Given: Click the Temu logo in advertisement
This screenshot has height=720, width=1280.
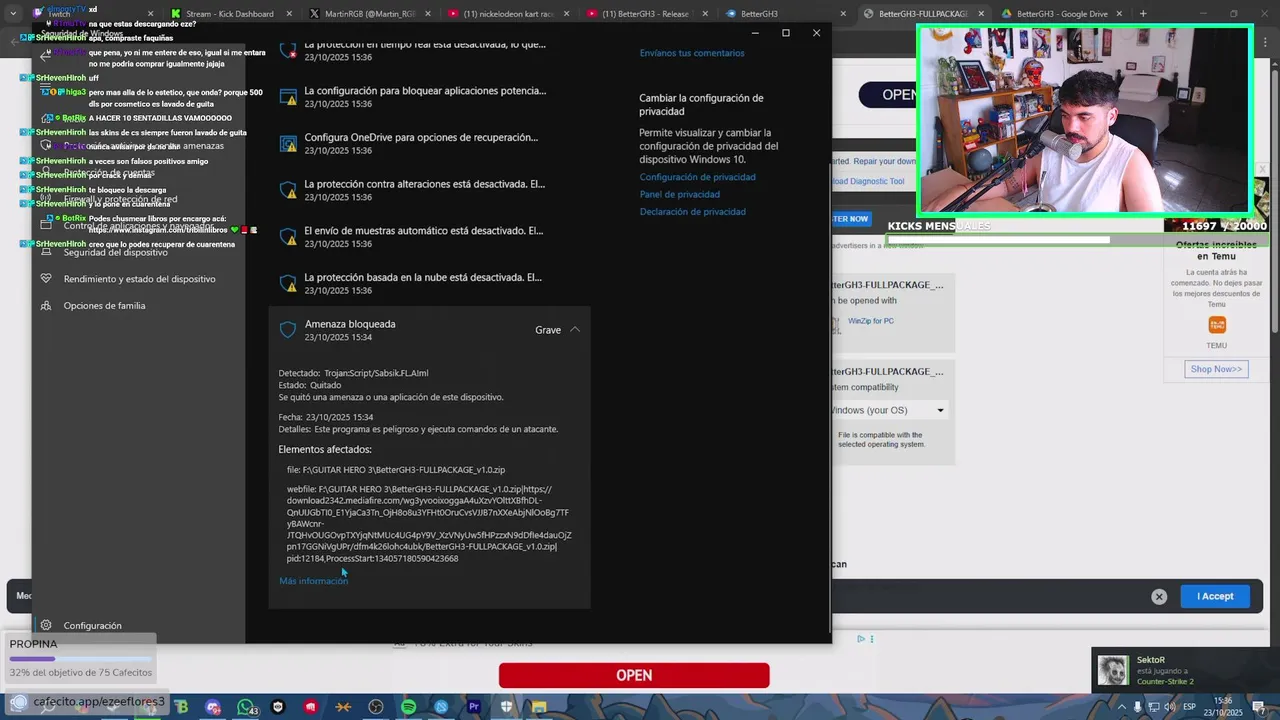Looking at the screenshot, I should [x=1217, y=325].
